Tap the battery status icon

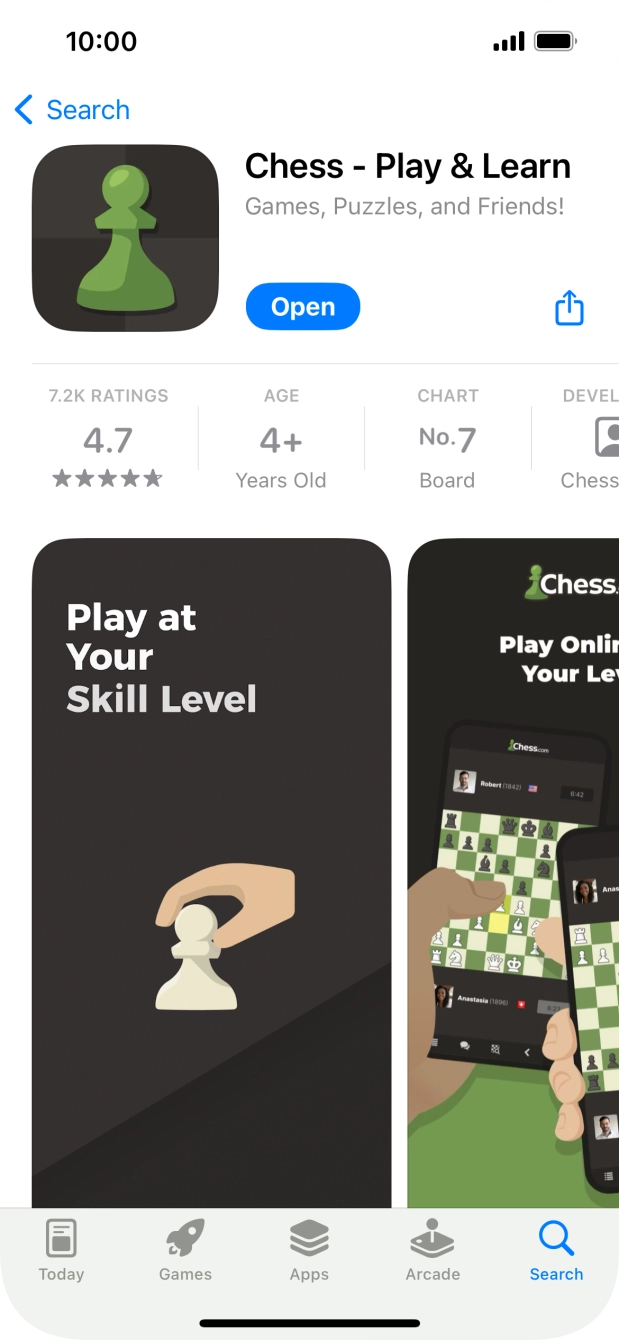[x=556, y=41]
